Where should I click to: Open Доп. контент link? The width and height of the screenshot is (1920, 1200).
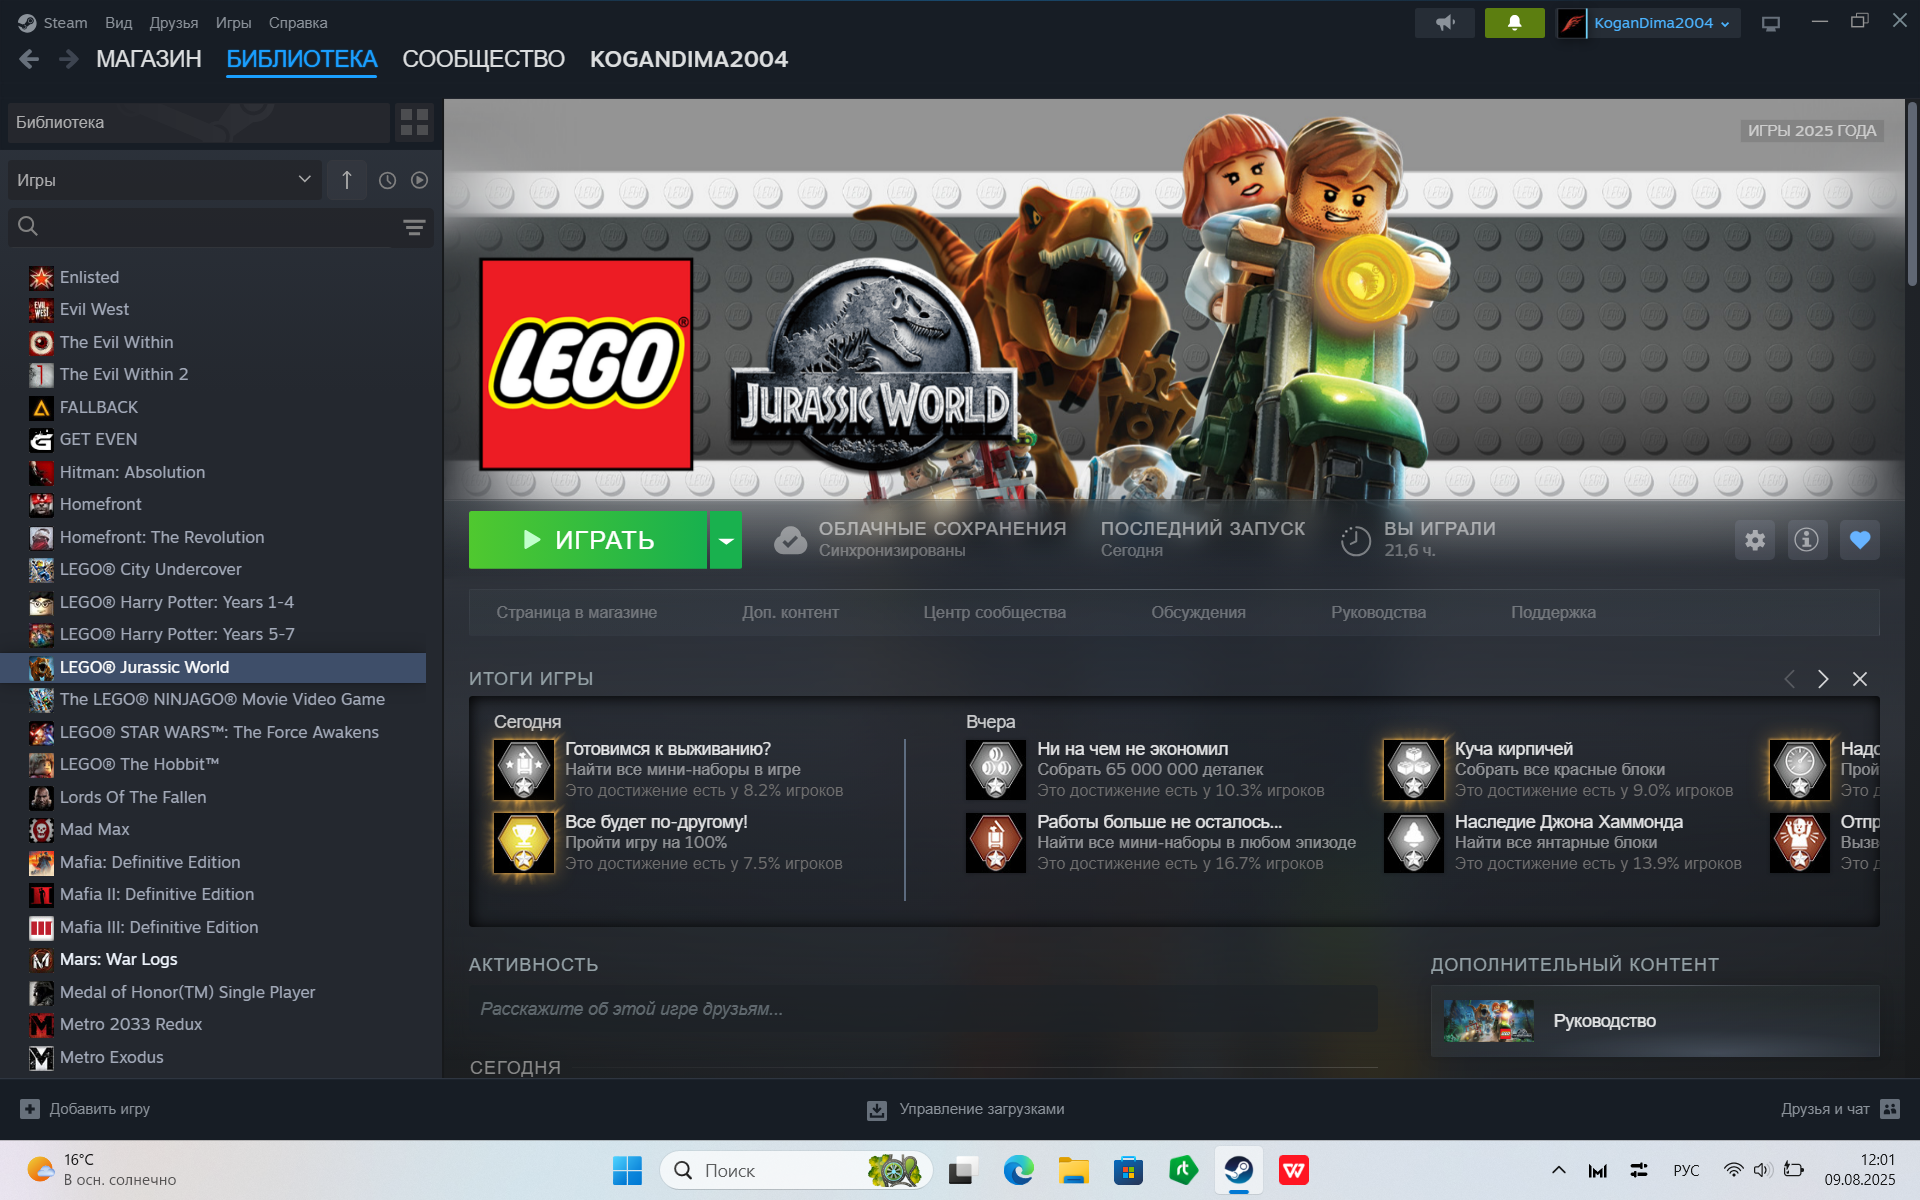tap(790, 613)
